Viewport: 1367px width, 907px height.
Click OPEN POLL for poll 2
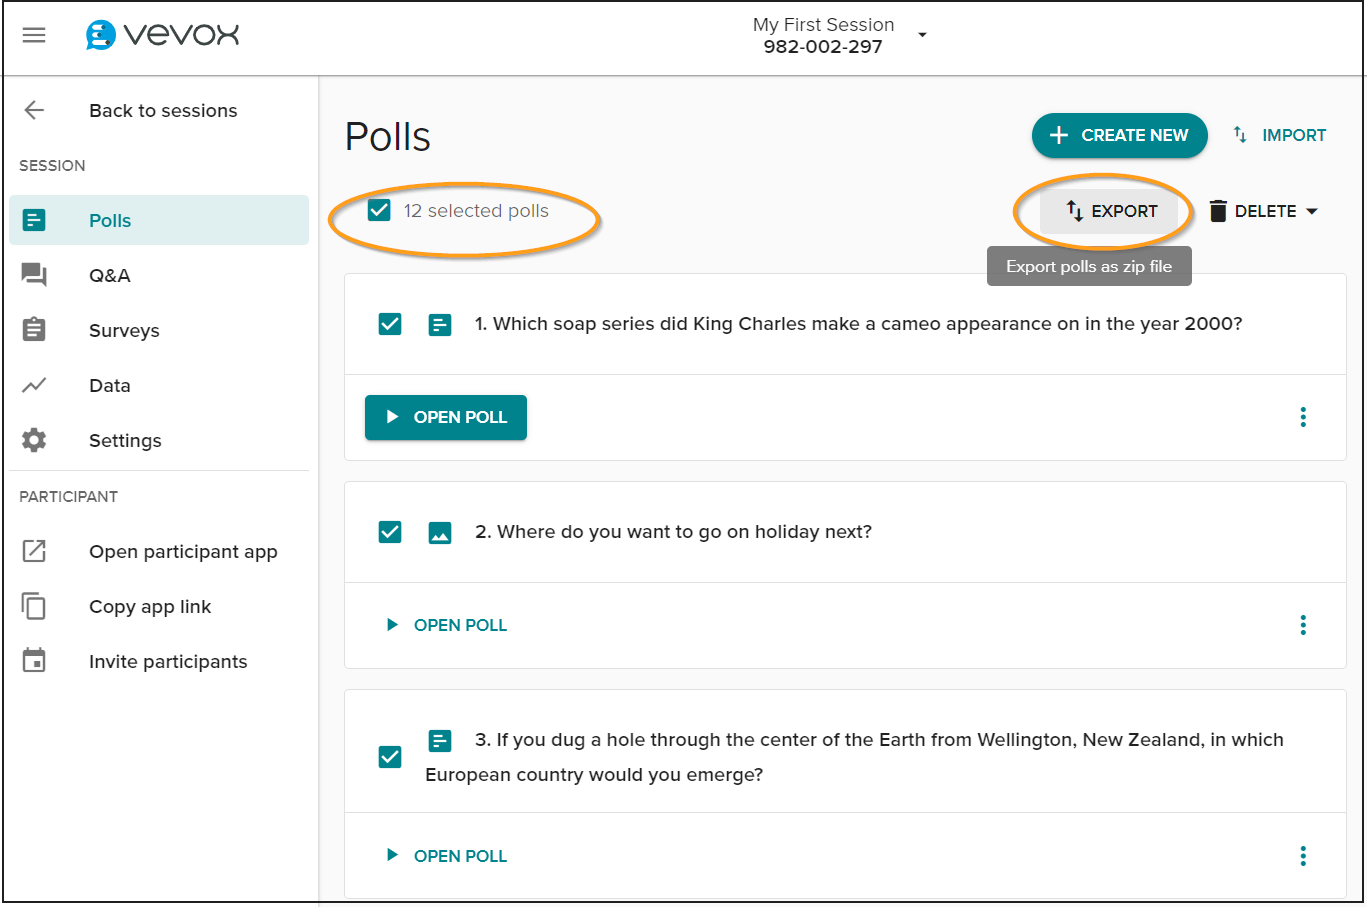point(447,625)
